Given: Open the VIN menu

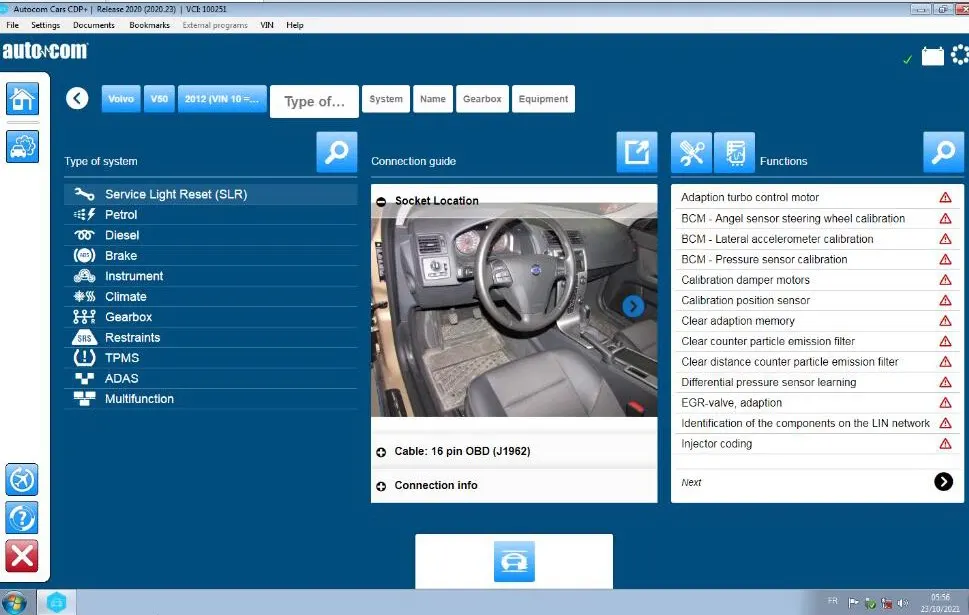Looking at the screenshot, I should pyautogui.click(x=267, y=25).
